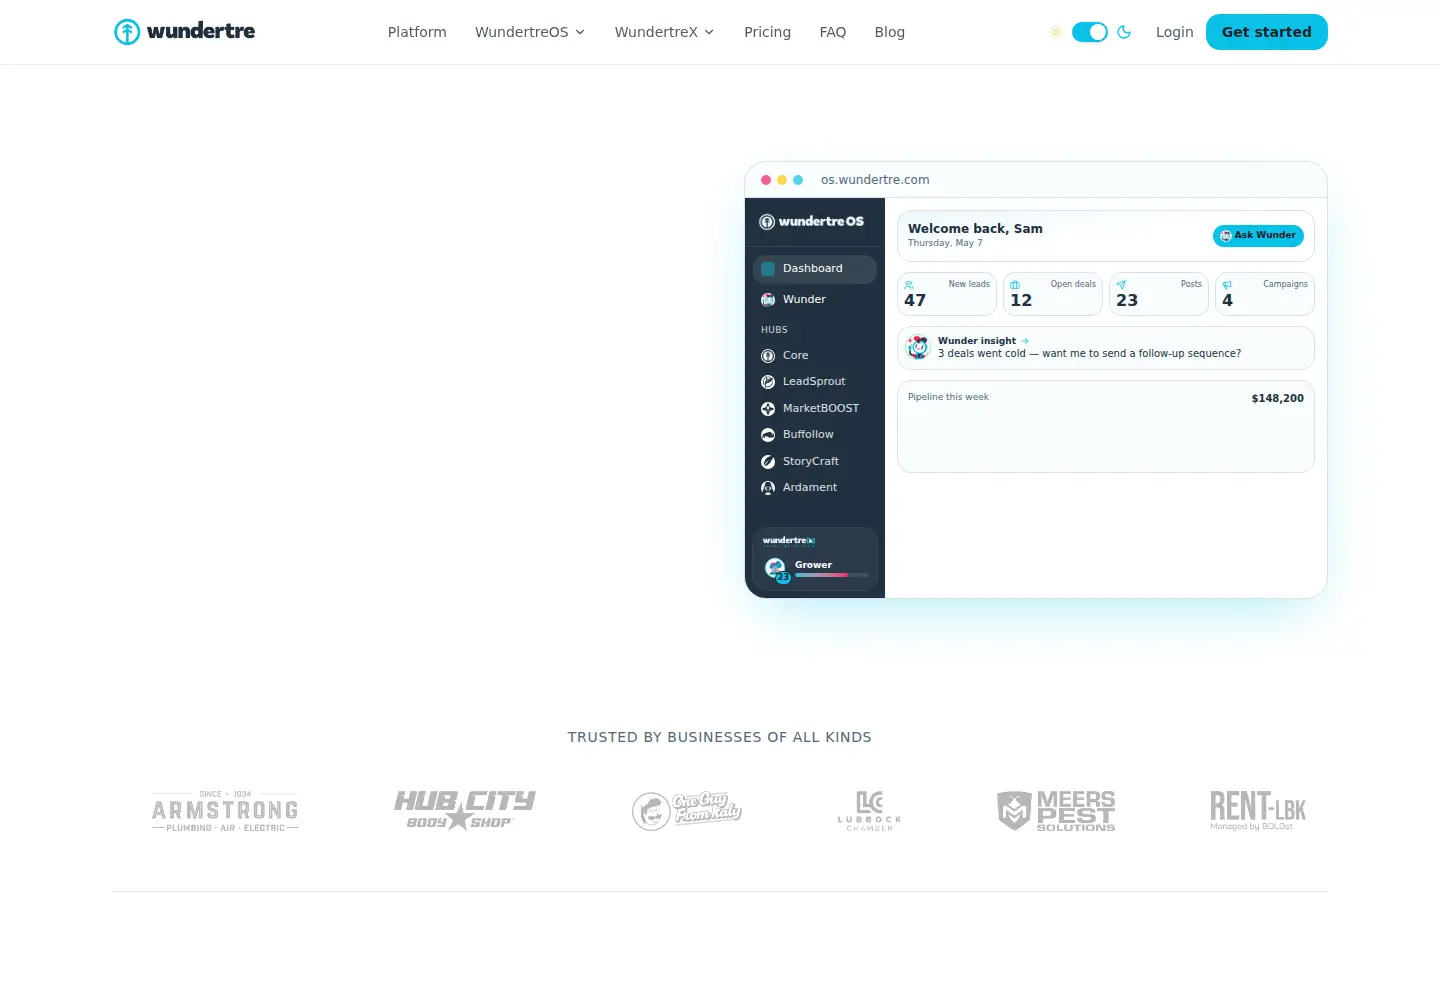Open the Pricing page
This screenshot has width=1440, height=1000.
pyautogui.click(x=767, y=32)
